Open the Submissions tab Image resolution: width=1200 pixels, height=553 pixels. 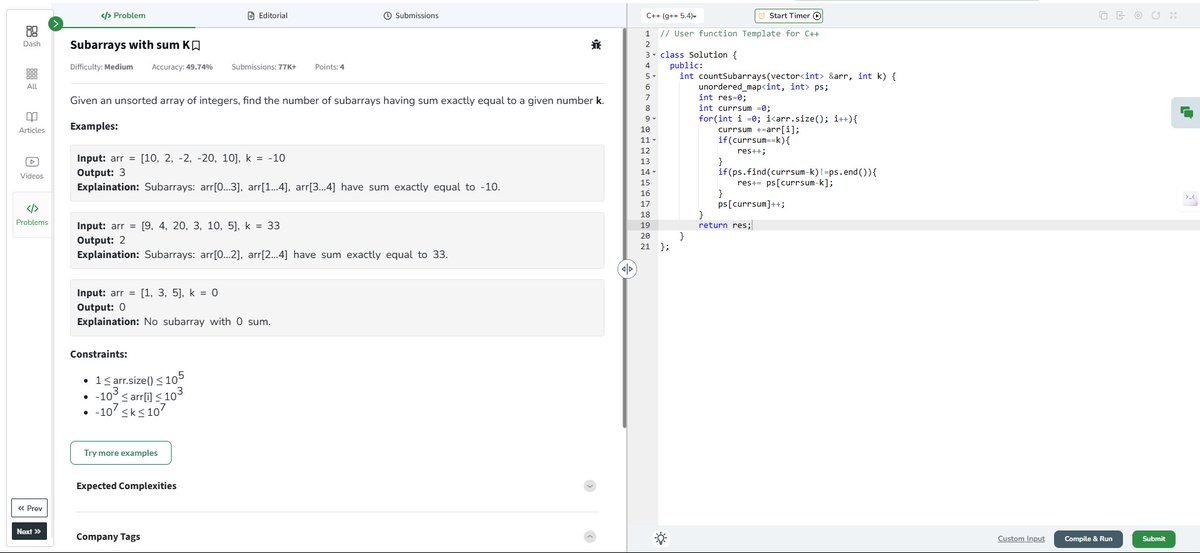tap(411, 16)
